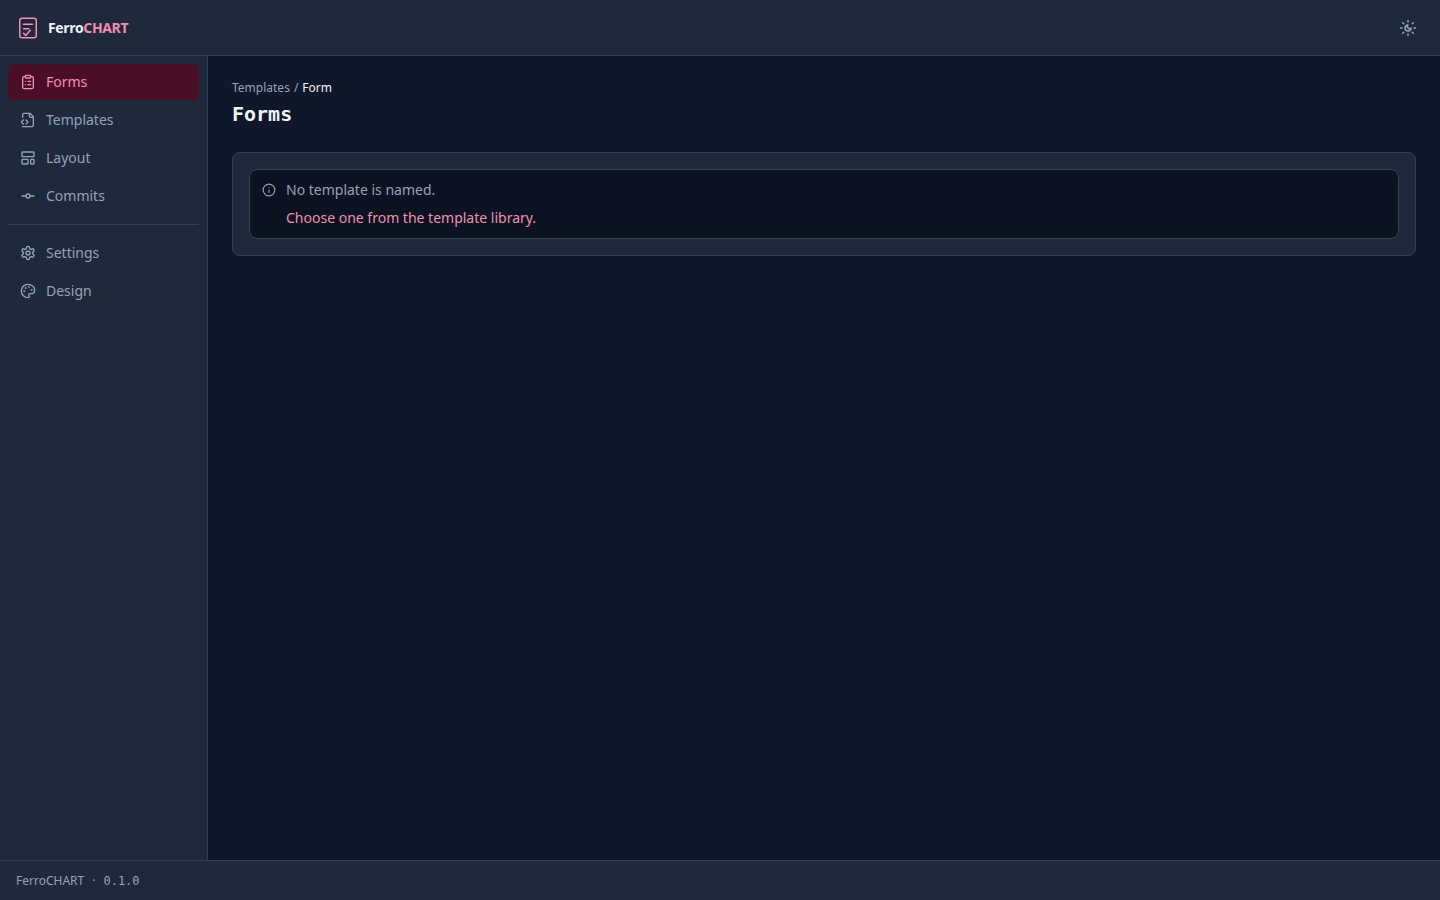Open the Design page
The width and height of the screenshot is (1440, 900).
coord(104,291)
